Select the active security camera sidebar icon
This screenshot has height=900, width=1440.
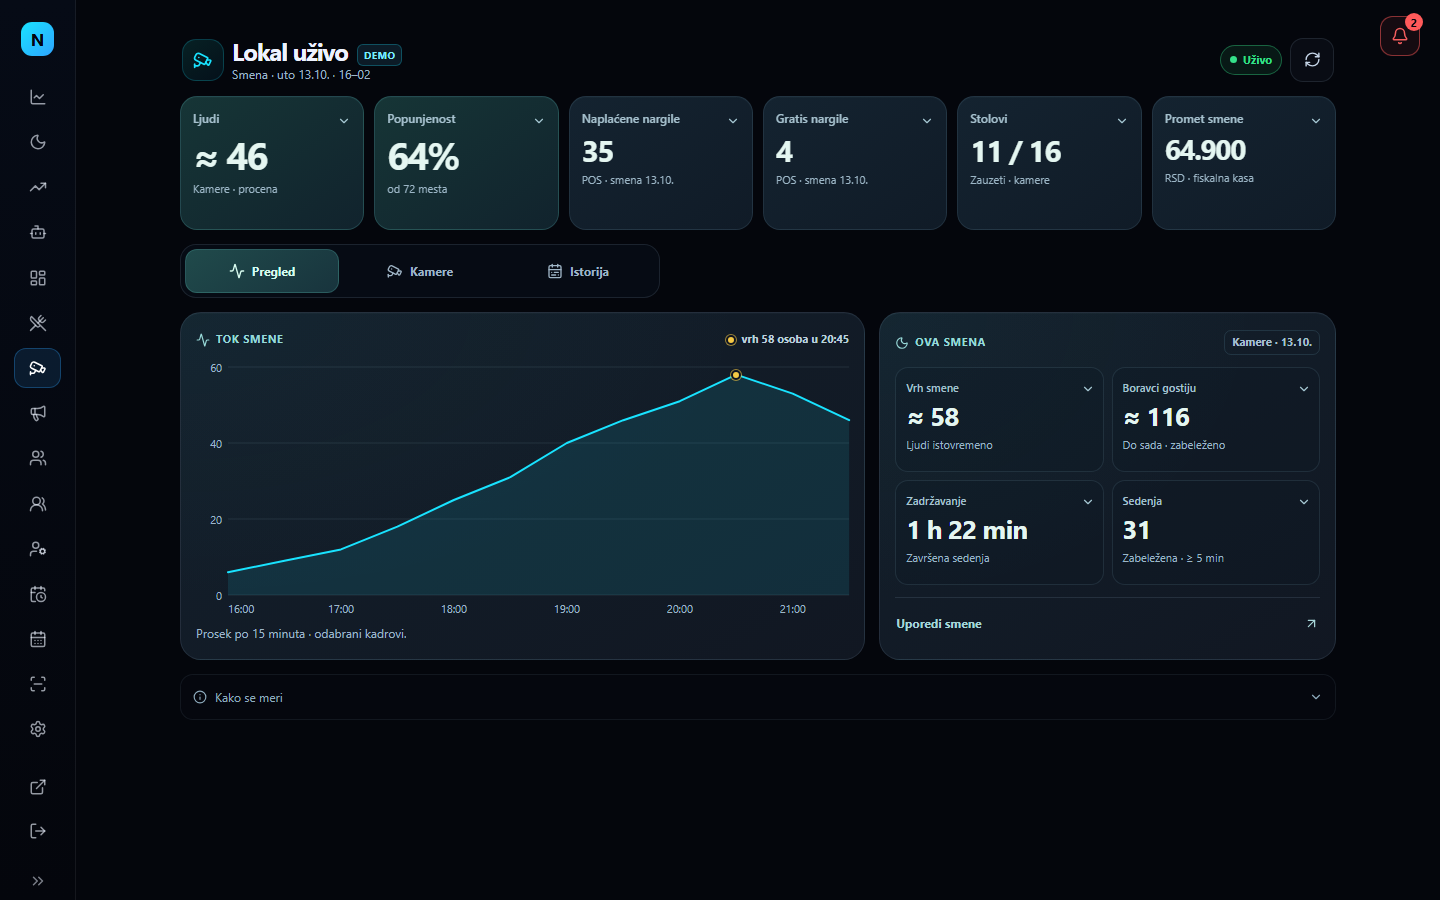click(x=38, y=368)
